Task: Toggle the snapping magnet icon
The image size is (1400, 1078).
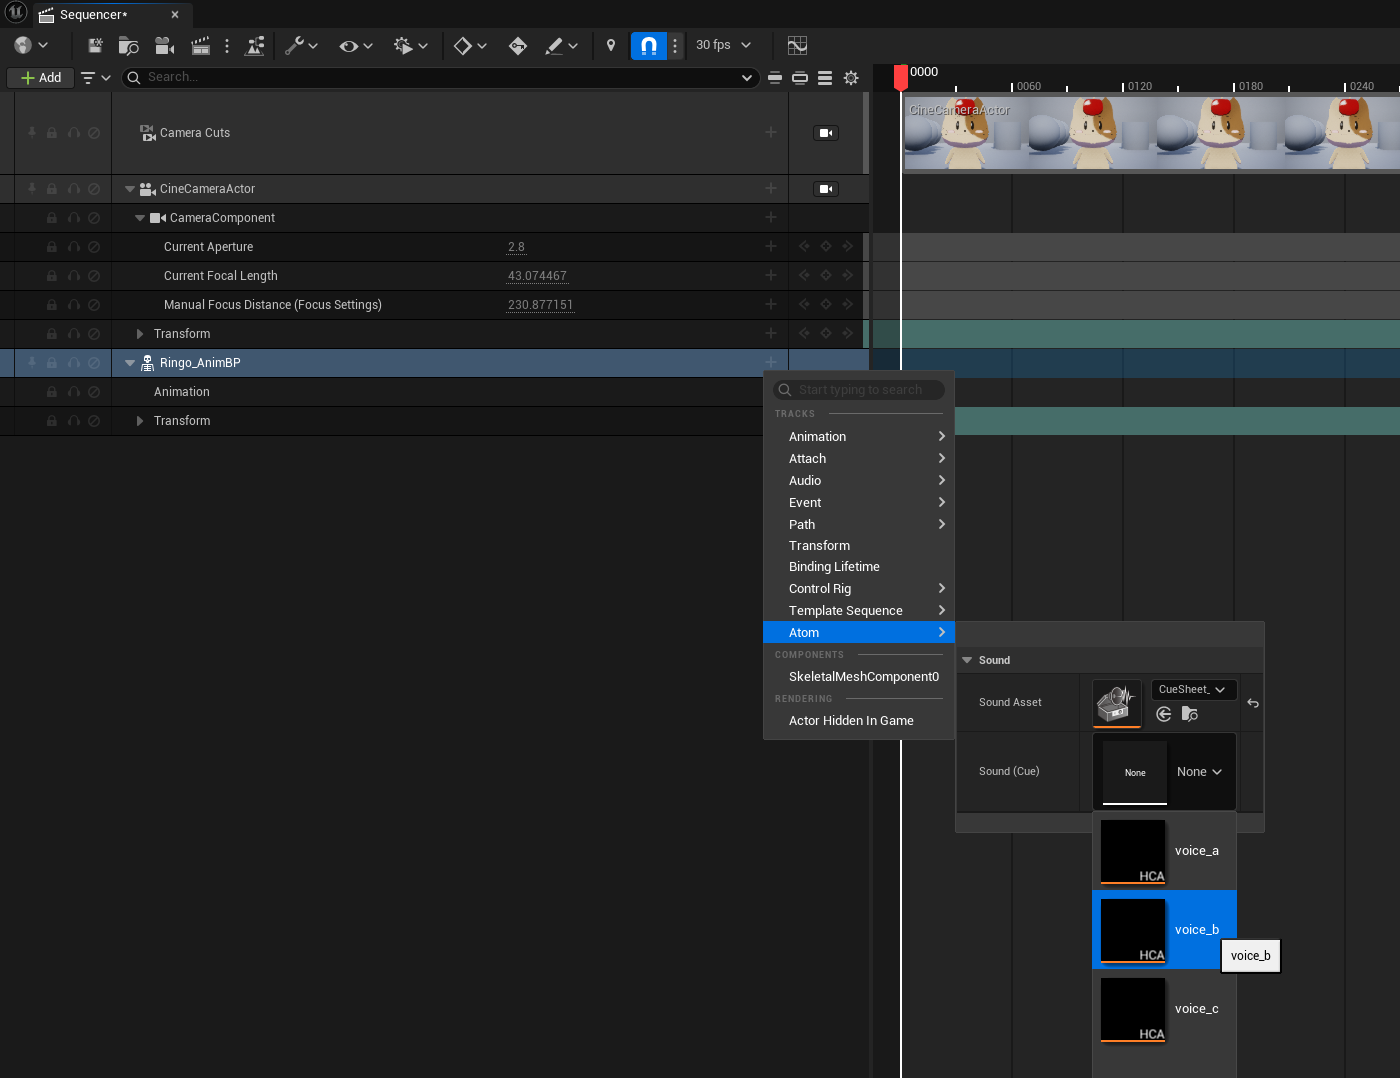Action: pos(647,45)
